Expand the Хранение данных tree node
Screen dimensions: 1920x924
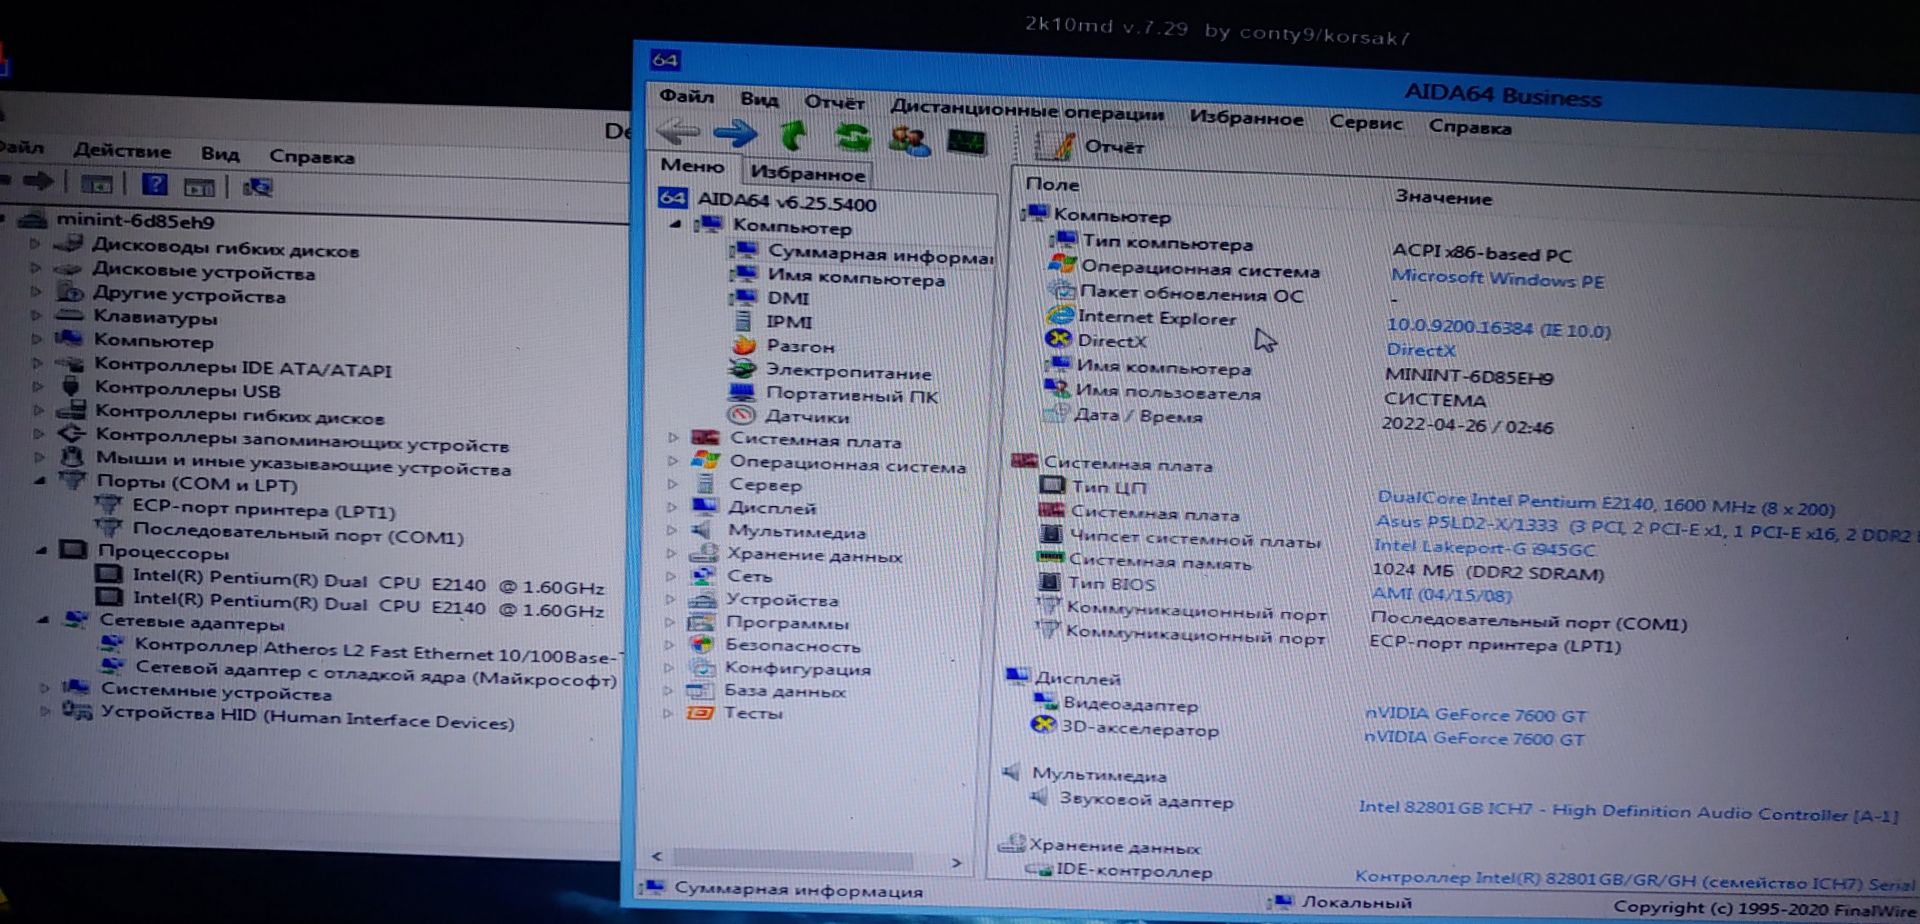pyautogui.click(x=672, y=553)
